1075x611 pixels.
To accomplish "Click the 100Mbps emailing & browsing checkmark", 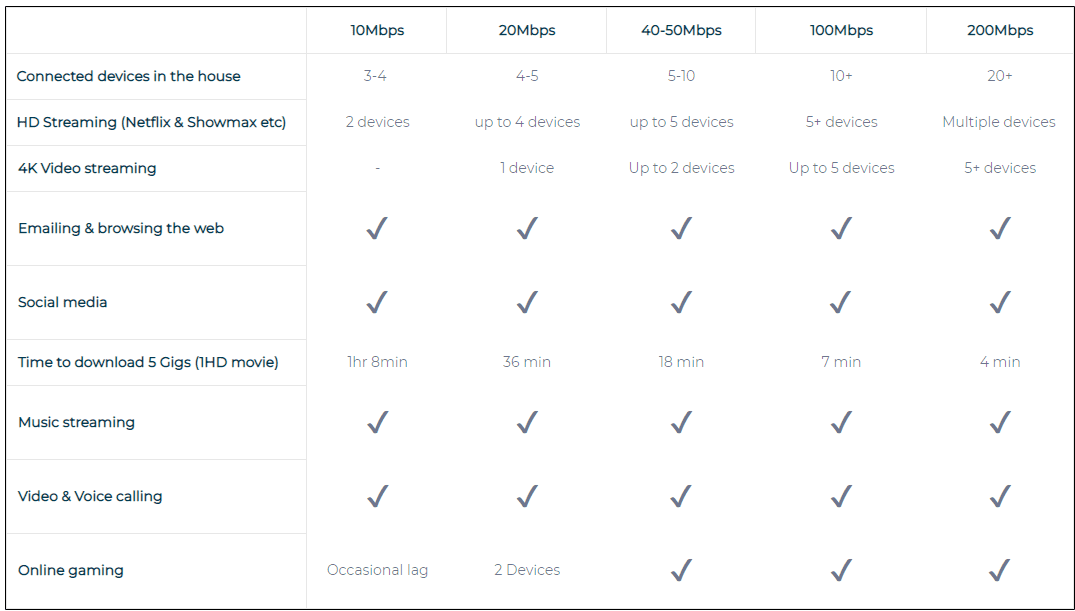I will (x=841, y=229).
